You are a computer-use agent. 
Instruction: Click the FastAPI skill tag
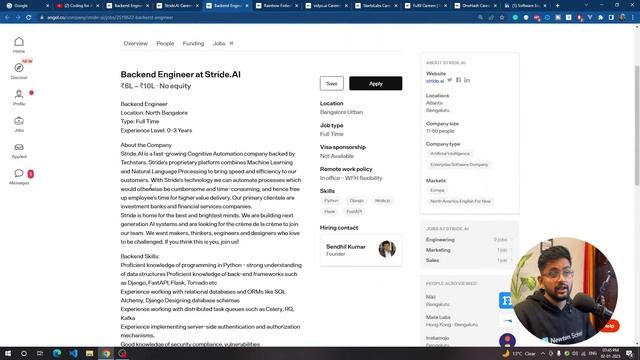coord(354,211)
